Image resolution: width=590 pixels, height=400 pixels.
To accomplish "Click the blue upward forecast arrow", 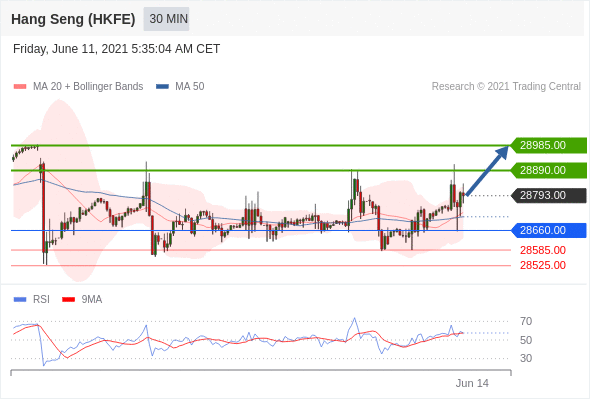I will [487, 171].
